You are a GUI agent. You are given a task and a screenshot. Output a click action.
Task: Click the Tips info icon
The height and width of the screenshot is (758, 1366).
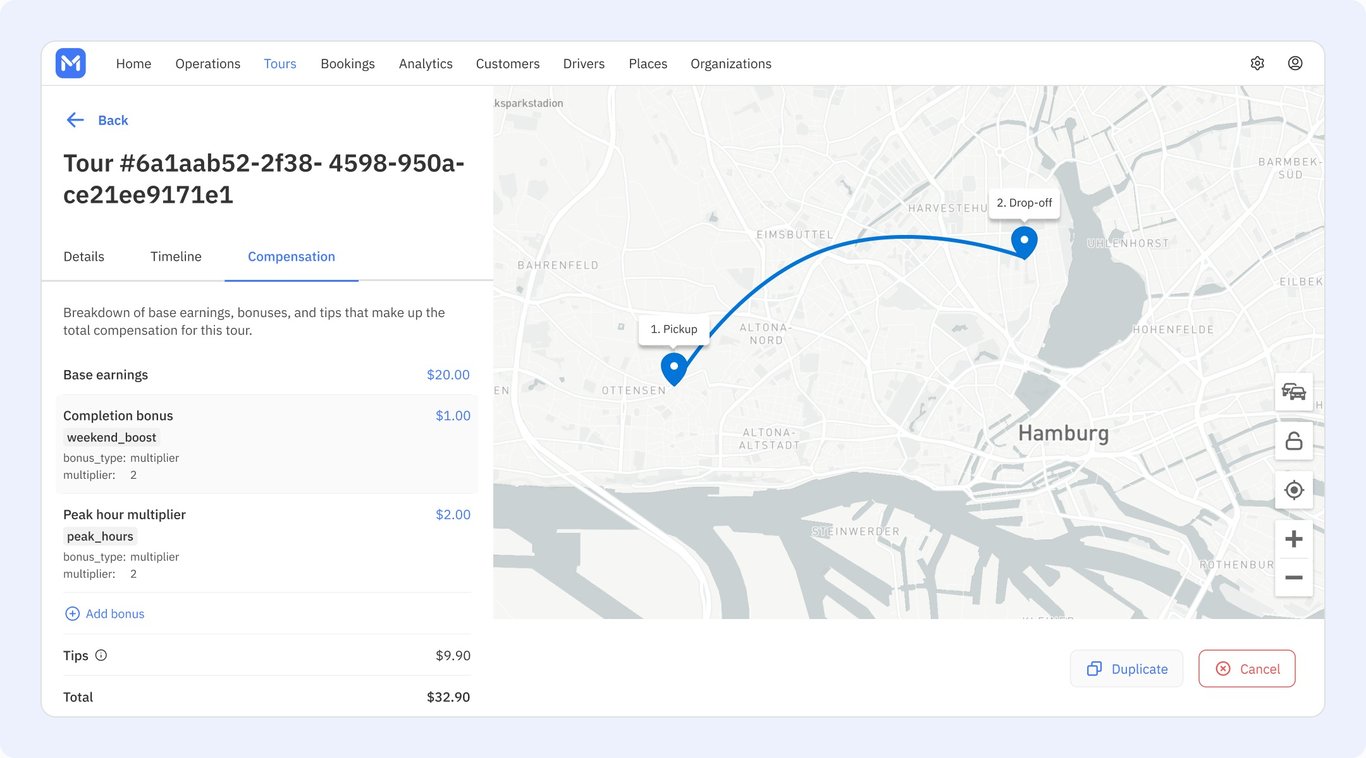pyautogui.click(x=101, y=656)
